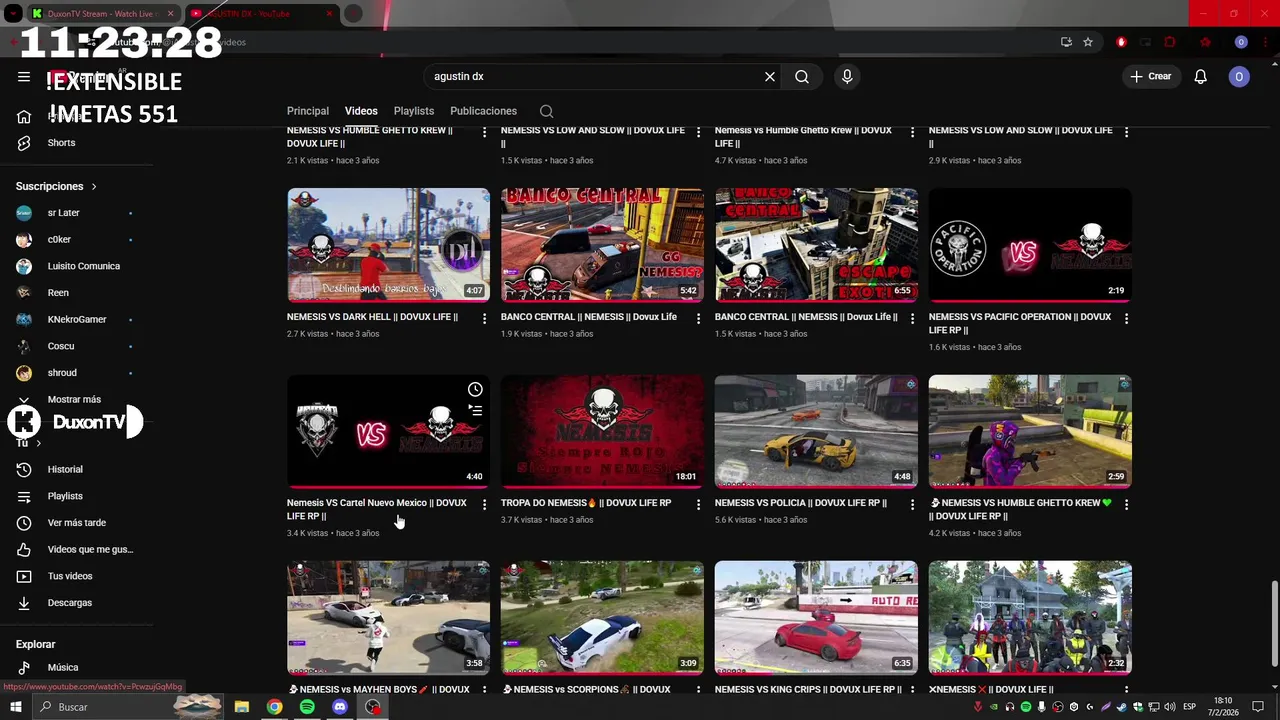Open the notifications bell
1280x720 pixels.
[1200, 77]
